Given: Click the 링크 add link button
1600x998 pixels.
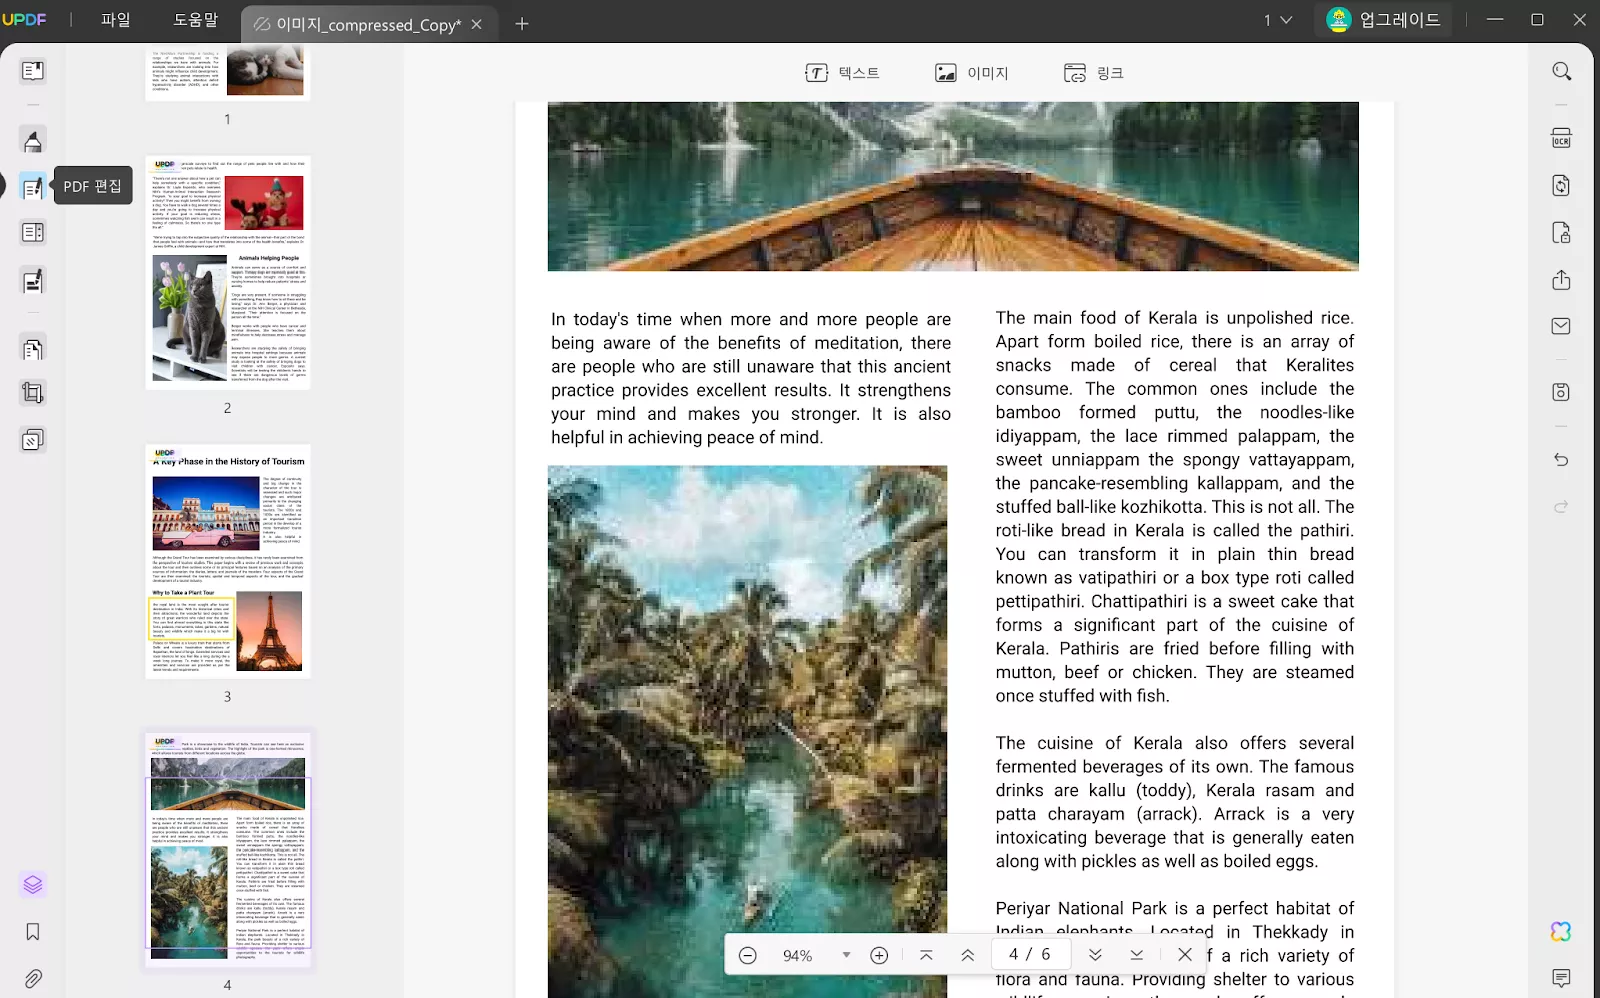Looking at the screenshot, I should (x=1094, y=73).
